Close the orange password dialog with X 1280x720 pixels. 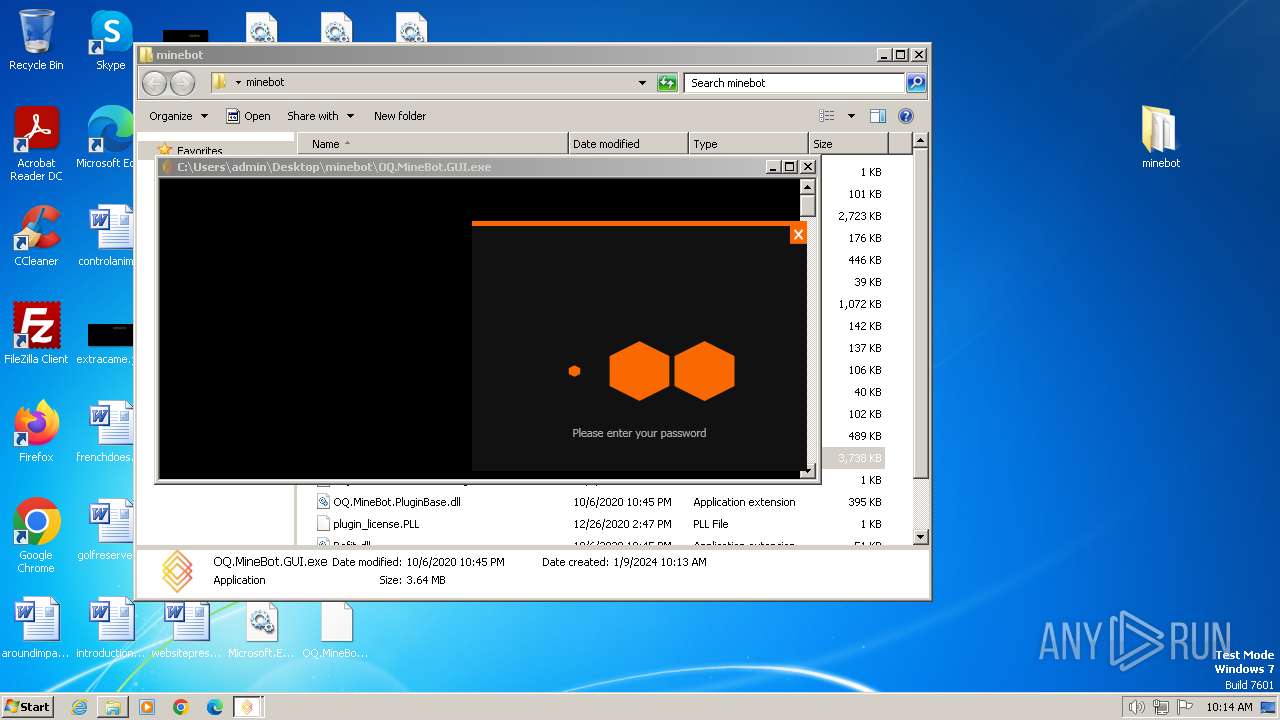point(798,234)
